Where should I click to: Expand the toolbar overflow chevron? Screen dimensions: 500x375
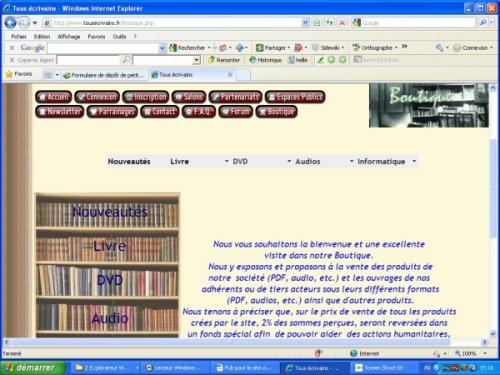404,46
